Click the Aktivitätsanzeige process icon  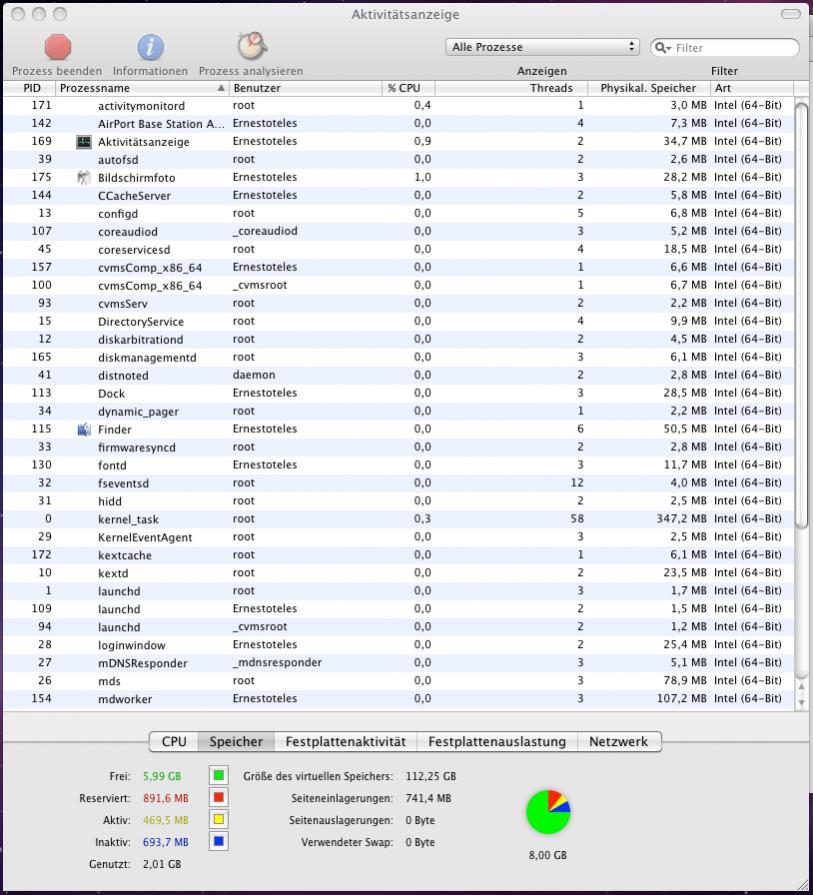84,142
